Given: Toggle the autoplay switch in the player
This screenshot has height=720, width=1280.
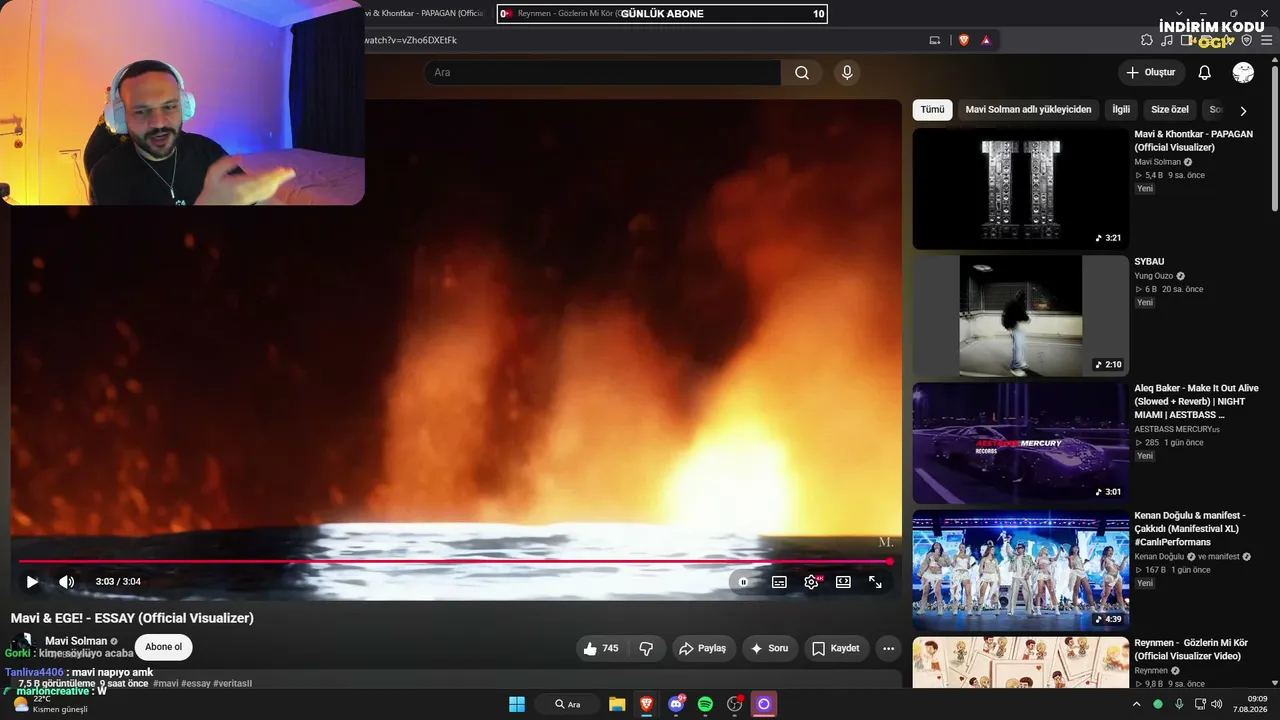Looking at the screenshot, I should point(743,582).
